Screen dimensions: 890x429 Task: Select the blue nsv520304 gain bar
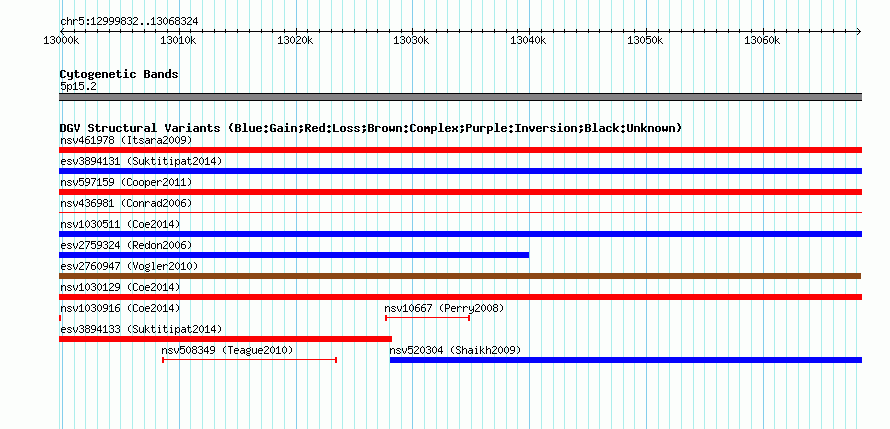626,360
